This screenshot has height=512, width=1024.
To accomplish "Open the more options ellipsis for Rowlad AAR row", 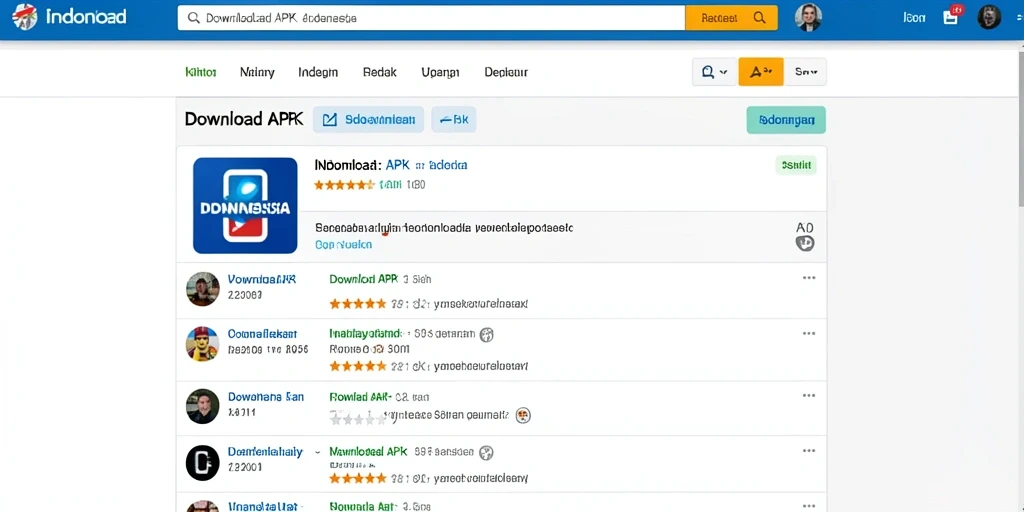I will [x=809, y=395].
